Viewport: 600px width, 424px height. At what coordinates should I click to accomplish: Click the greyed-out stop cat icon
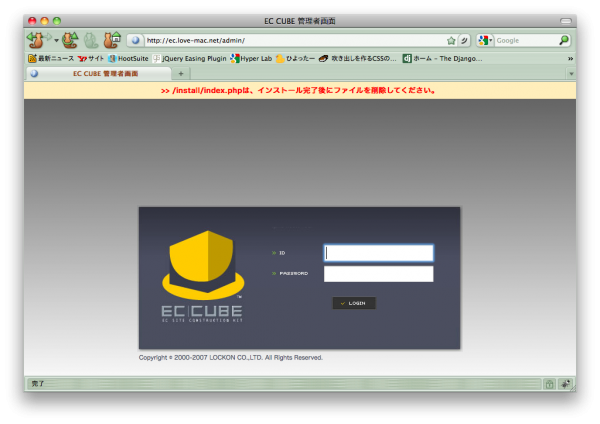(91, 41)
